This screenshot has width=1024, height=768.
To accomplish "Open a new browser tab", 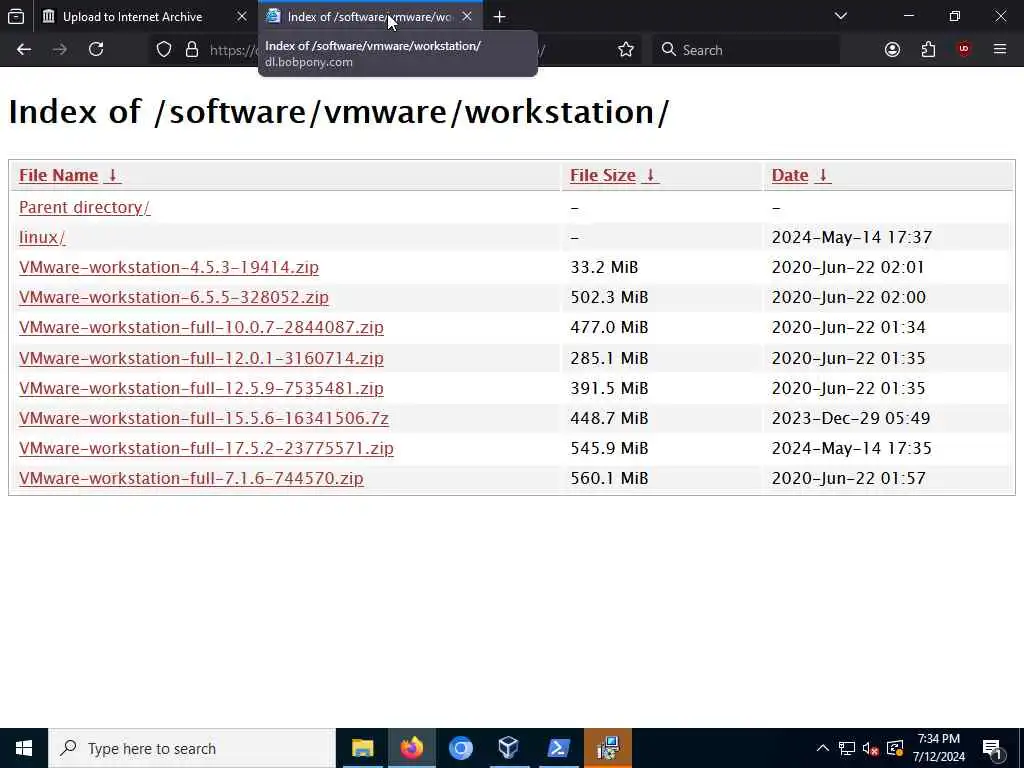I will (x=500, y=17).
